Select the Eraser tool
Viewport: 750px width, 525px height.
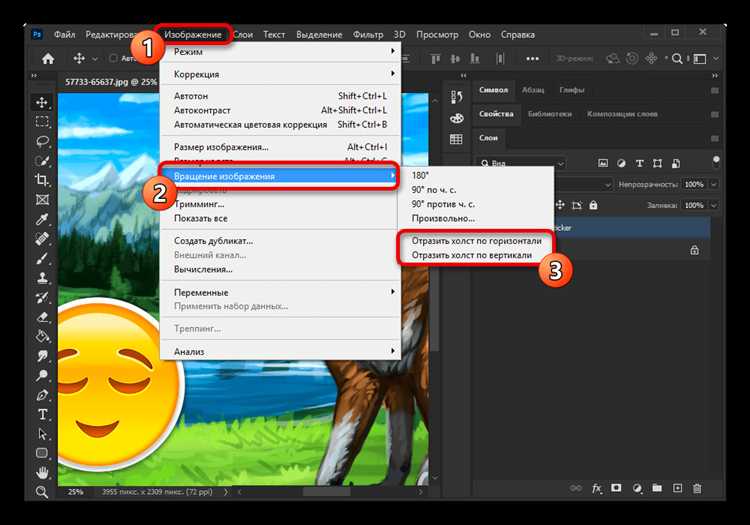pyautogui.click(x=42, y=317)
